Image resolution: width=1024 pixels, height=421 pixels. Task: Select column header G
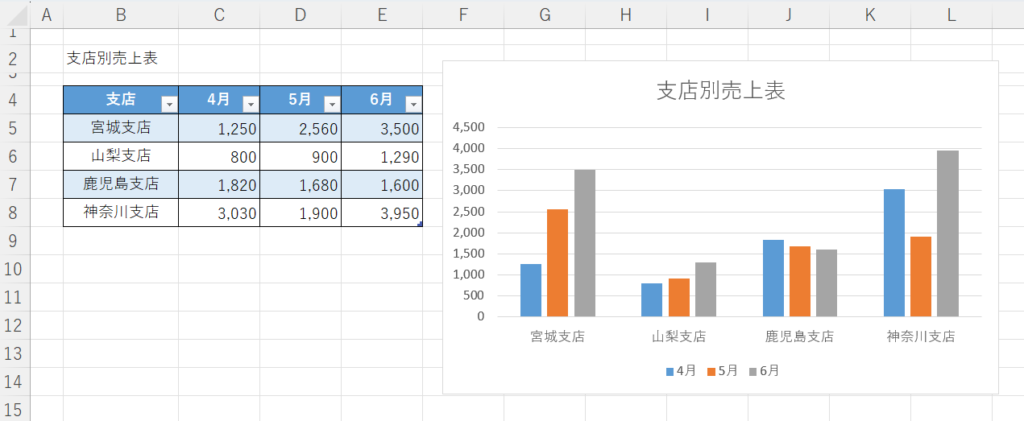[x=544, y=14]
